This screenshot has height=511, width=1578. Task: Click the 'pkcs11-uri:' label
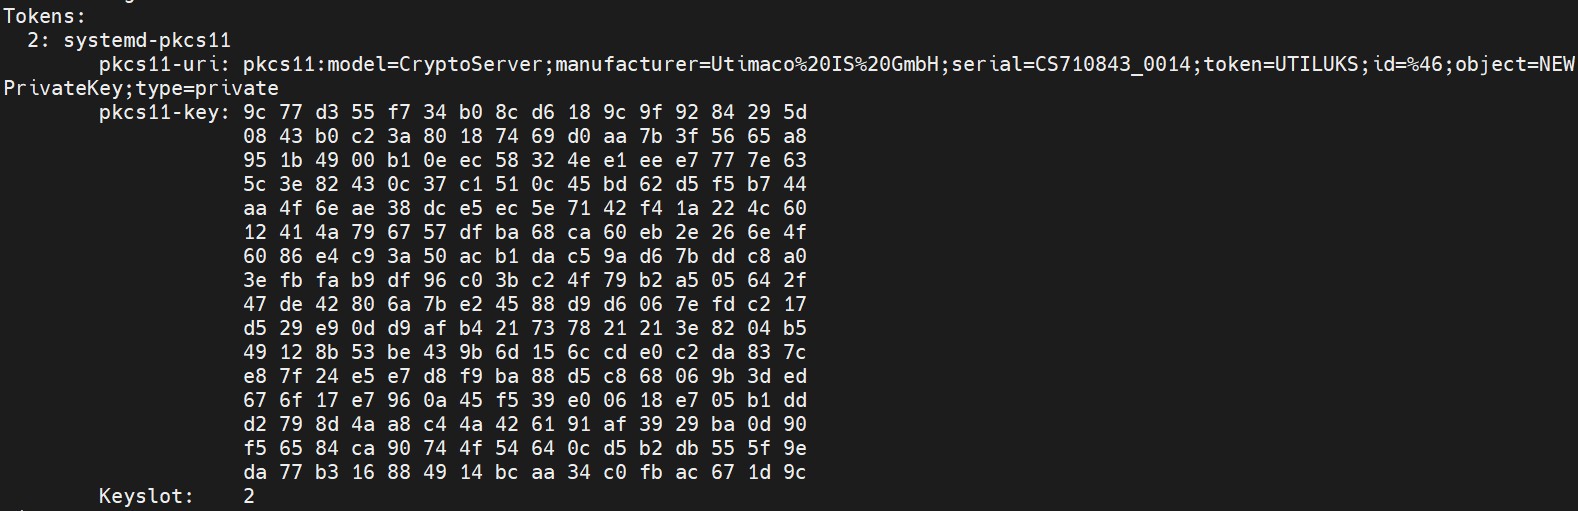(165, 64)
